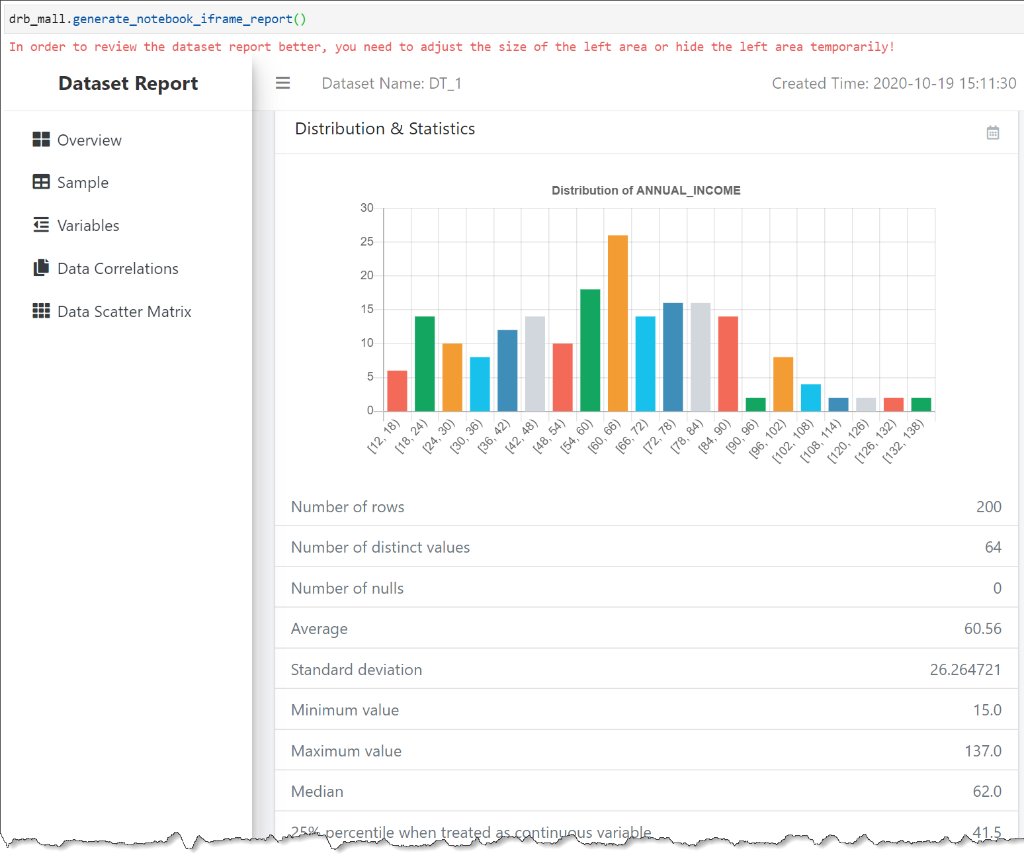Click the Minimum value label
The height and width of the screenshot is (863, 1024).
[345, 710]
